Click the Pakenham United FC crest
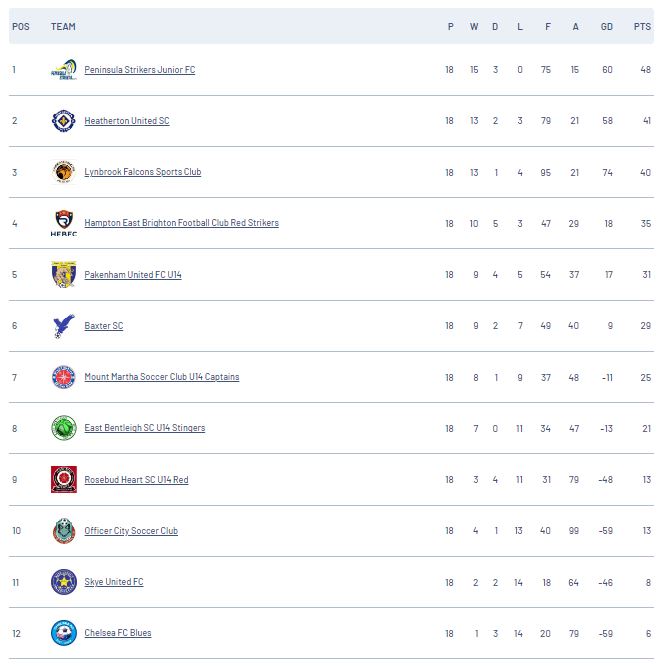668x669 pixels. point(64,274)
